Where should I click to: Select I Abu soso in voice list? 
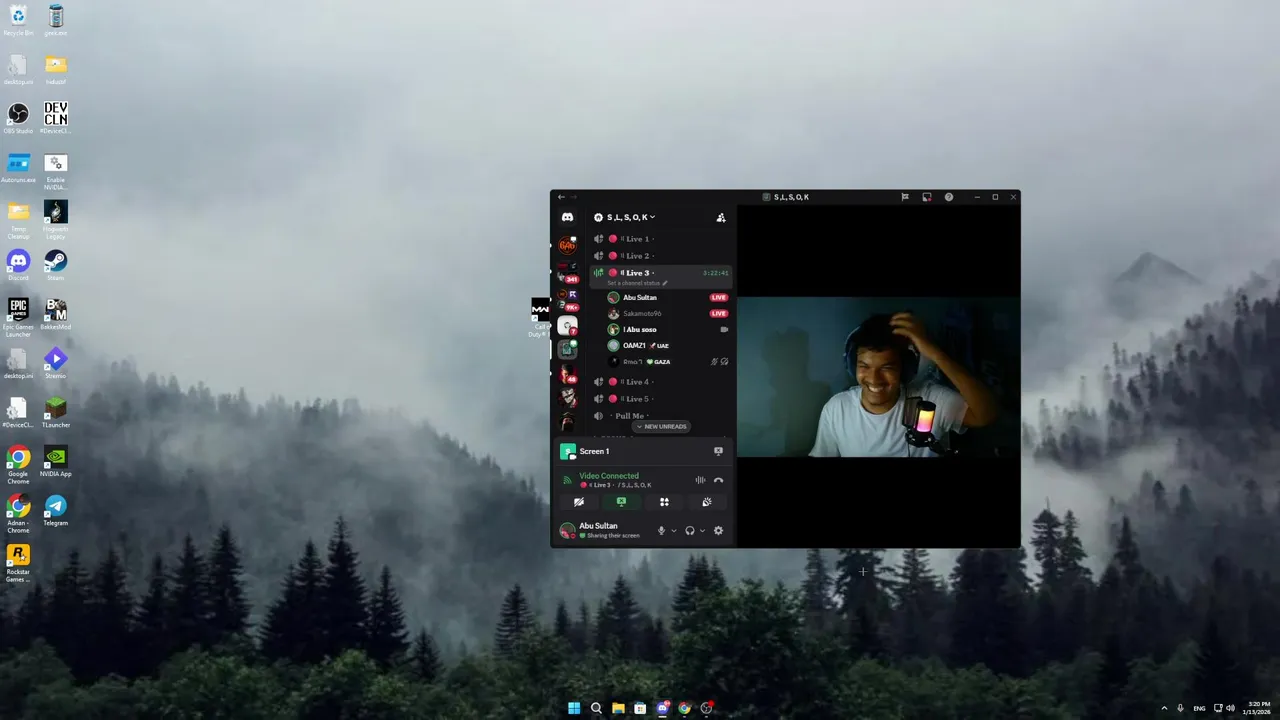pyautogui.click(x=667, y=330)
